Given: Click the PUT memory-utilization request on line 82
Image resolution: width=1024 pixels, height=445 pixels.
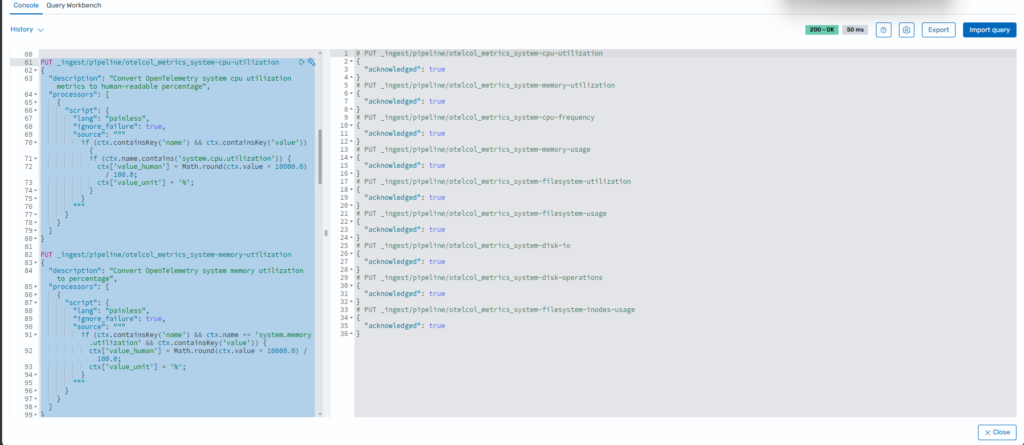Looking at the screenshot, I should [x=166, y=254].
